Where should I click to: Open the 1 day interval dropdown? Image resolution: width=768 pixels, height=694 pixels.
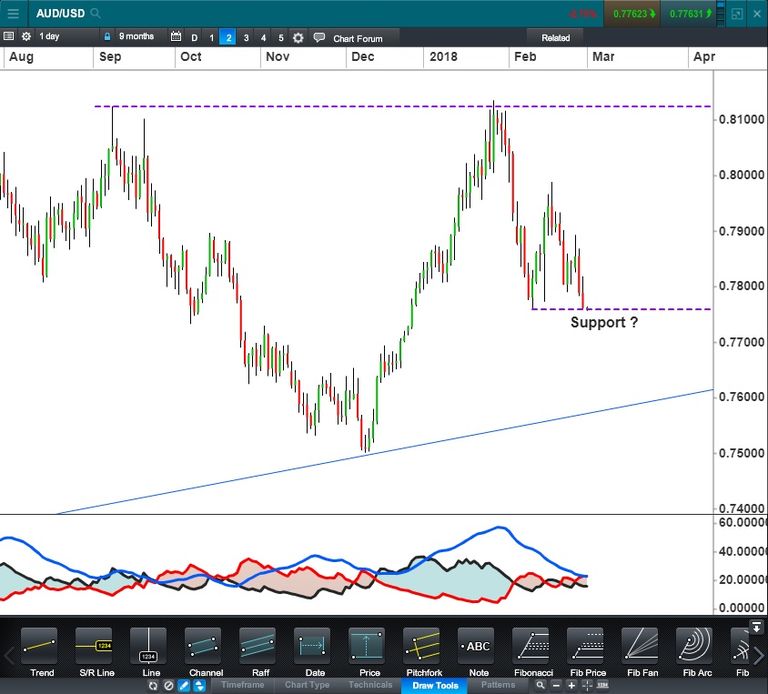[49, 36]
